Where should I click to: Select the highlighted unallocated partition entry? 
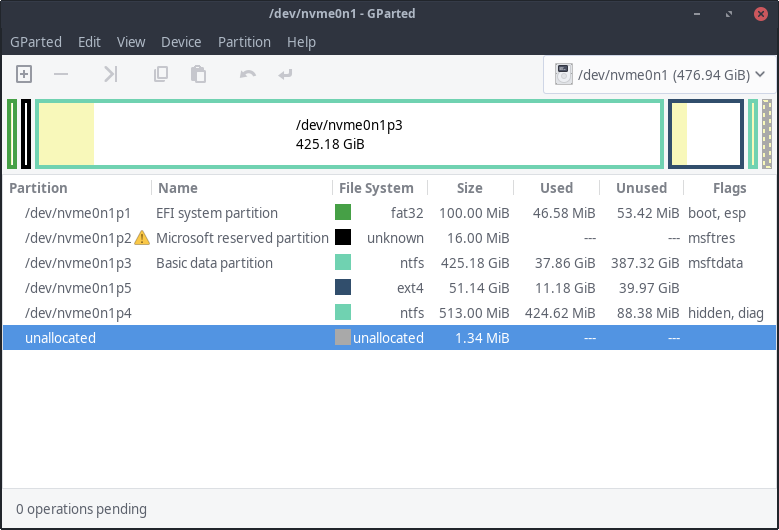(x=390, y=338)
